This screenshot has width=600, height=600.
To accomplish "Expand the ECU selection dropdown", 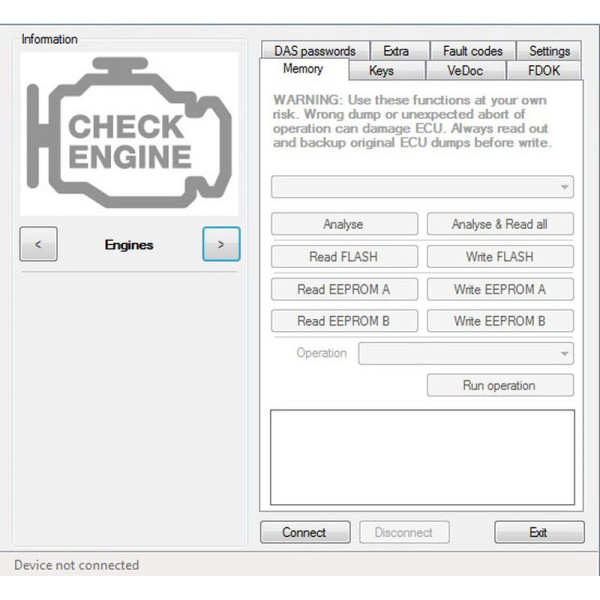I will [422, 187].
